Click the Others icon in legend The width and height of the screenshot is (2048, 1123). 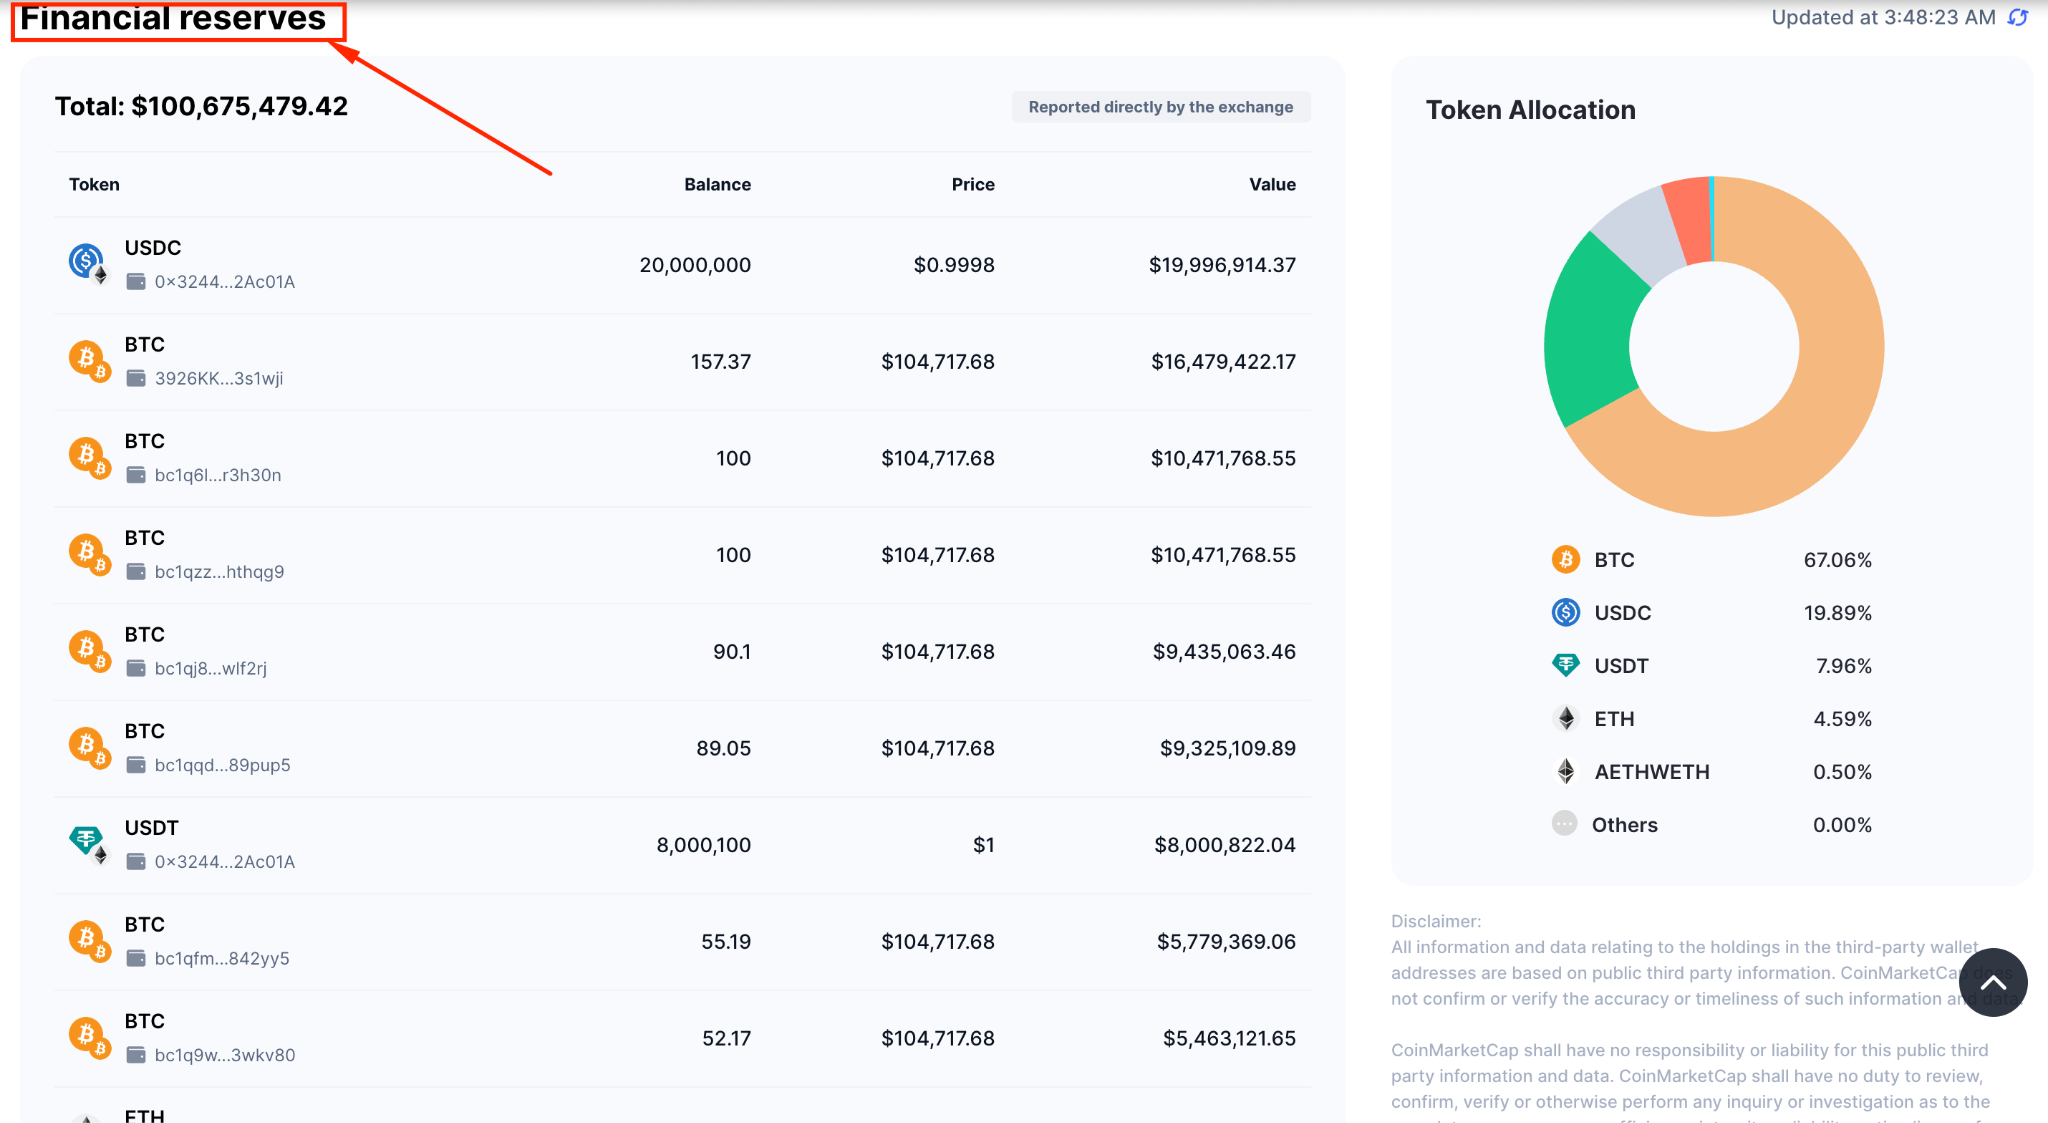[x=1565, y=824]
